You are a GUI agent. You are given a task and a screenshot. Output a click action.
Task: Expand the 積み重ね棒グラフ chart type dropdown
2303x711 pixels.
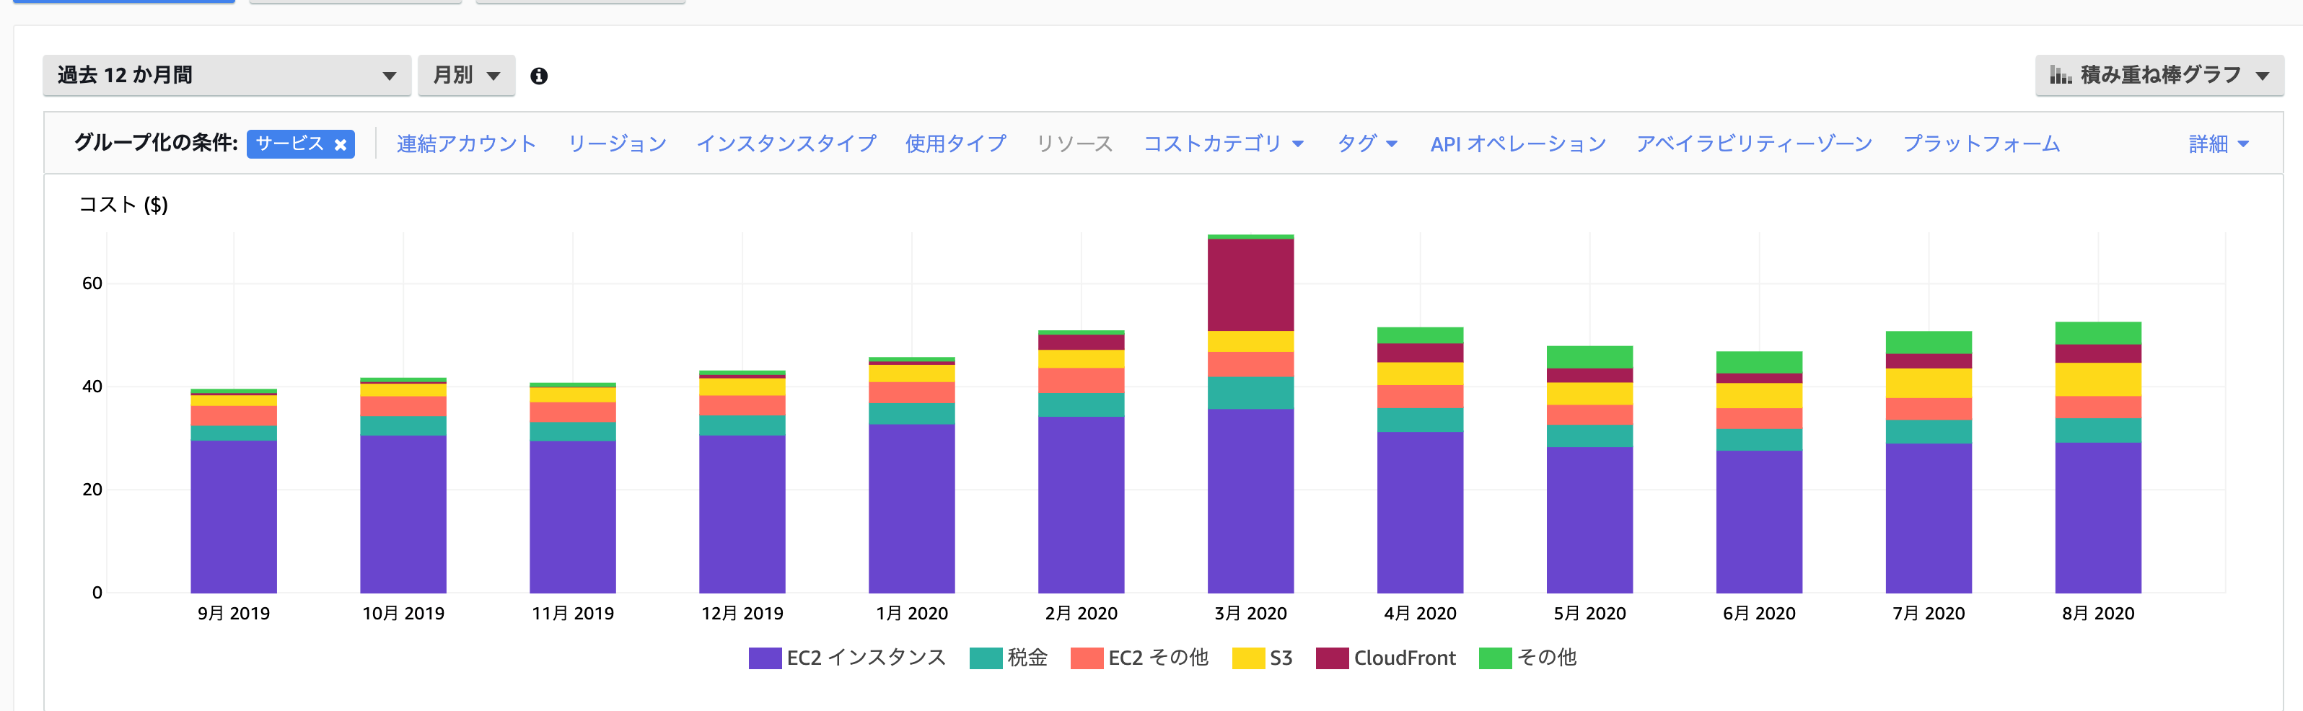(2159, 76)
